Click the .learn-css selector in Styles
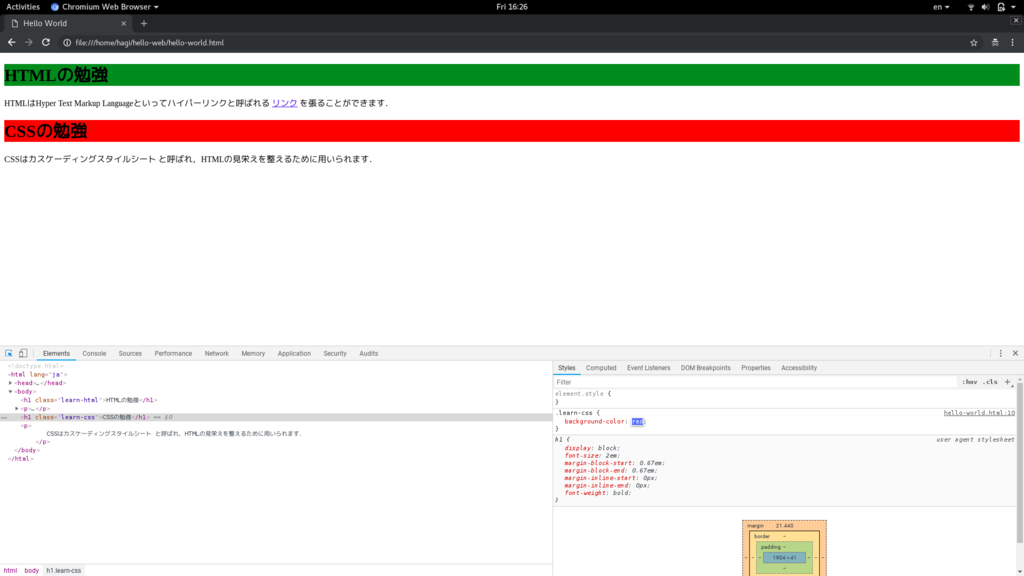The height and width of the screenshot is (576, 1024). point(573,413)
